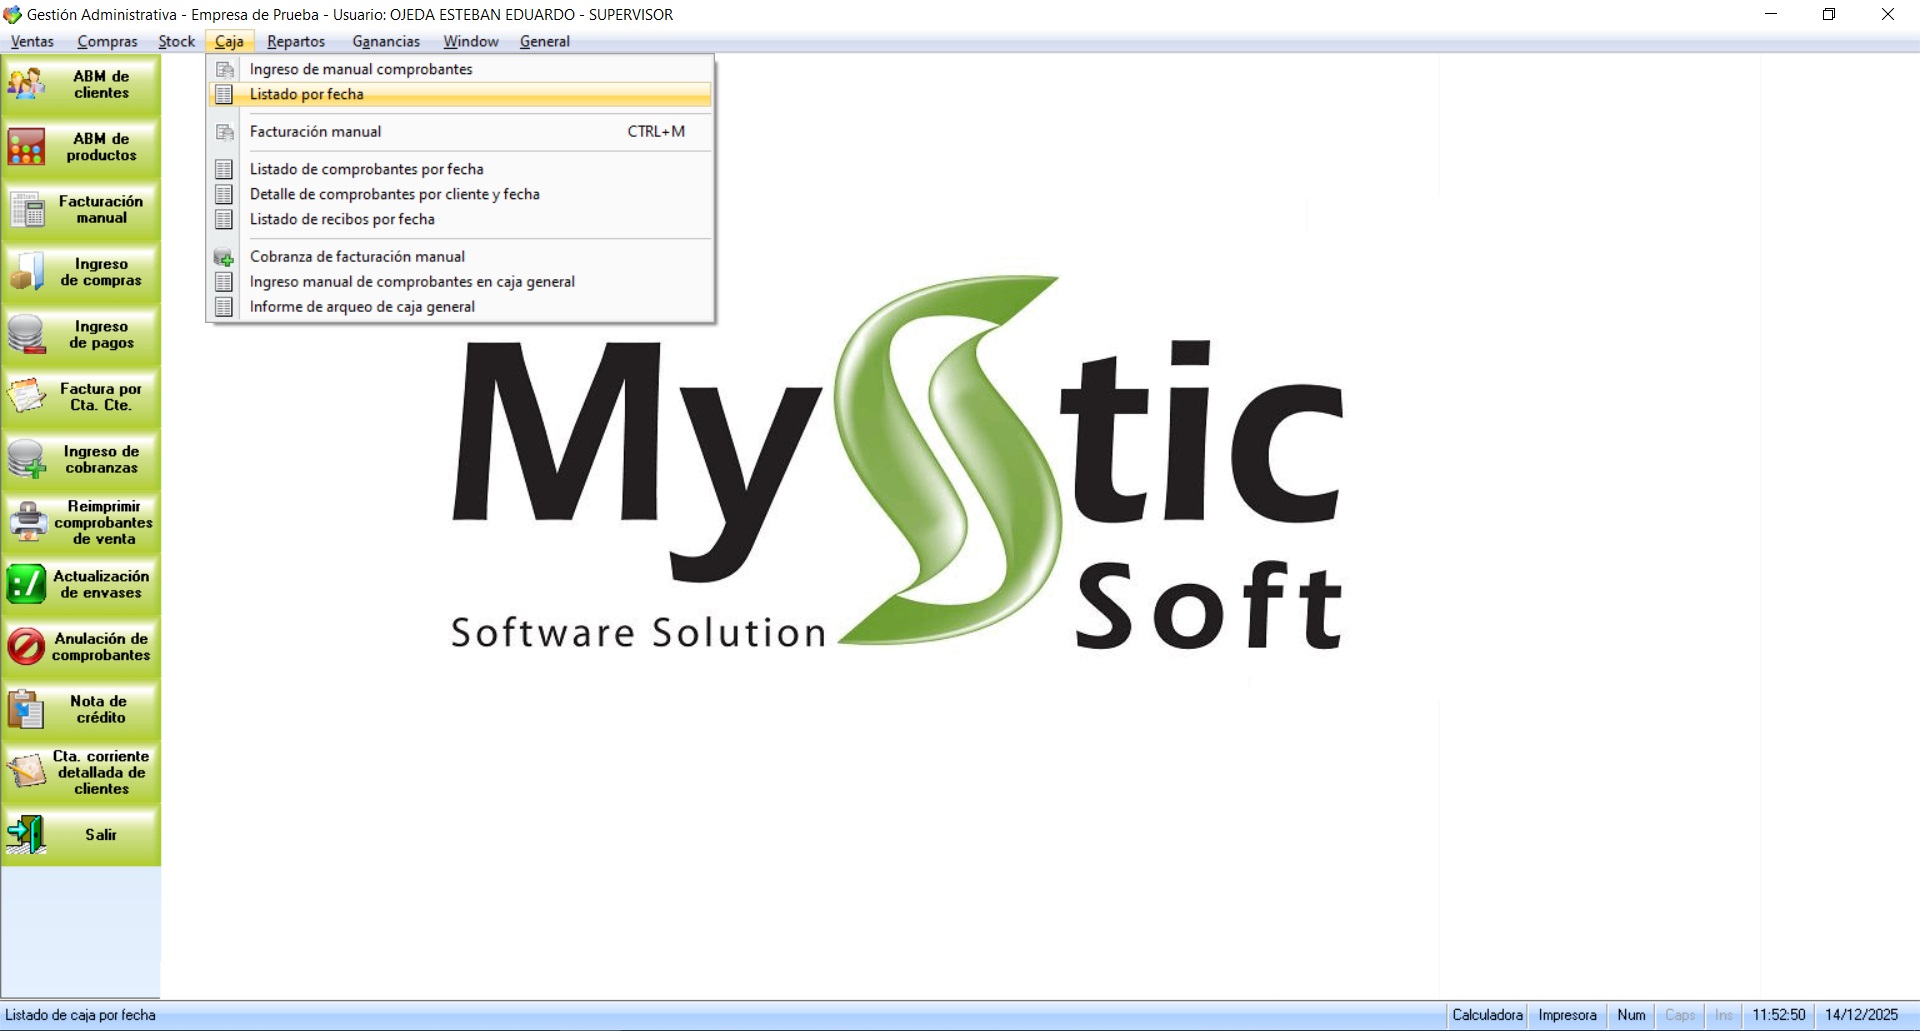Click Calculadora in the status bar

coord(1487,1015)
